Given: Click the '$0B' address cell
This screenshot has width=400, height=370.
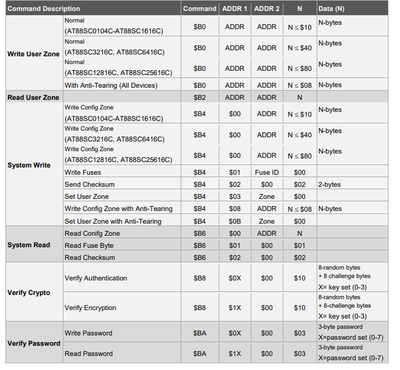Looking at the screenshot, I should (x=235, y=221).
